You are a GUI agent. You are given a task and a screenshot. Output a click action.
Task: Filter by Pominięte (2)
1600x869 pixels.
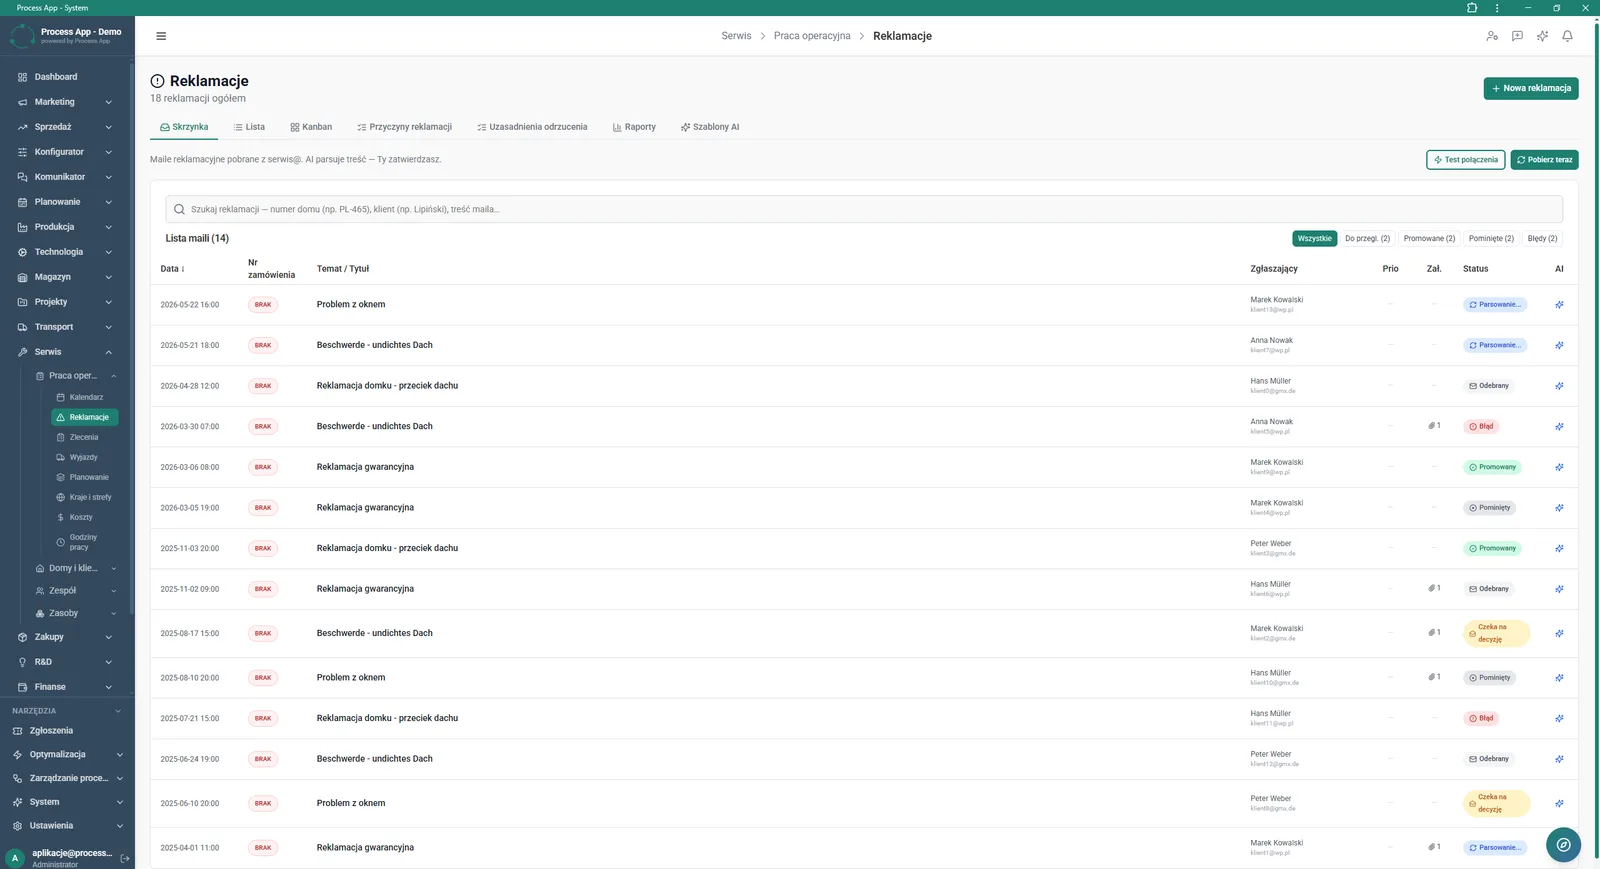click(1491, 239)
